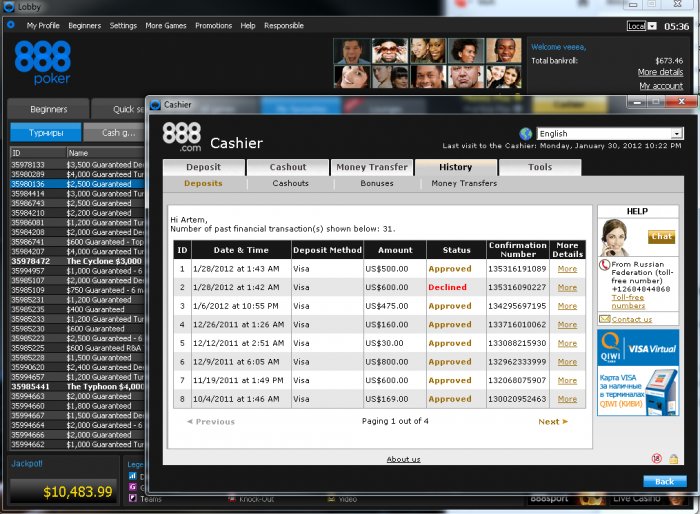Open More details for 11/19/2011 deposit
This screenshot has width=700, height=514.
tap(567, 380)
